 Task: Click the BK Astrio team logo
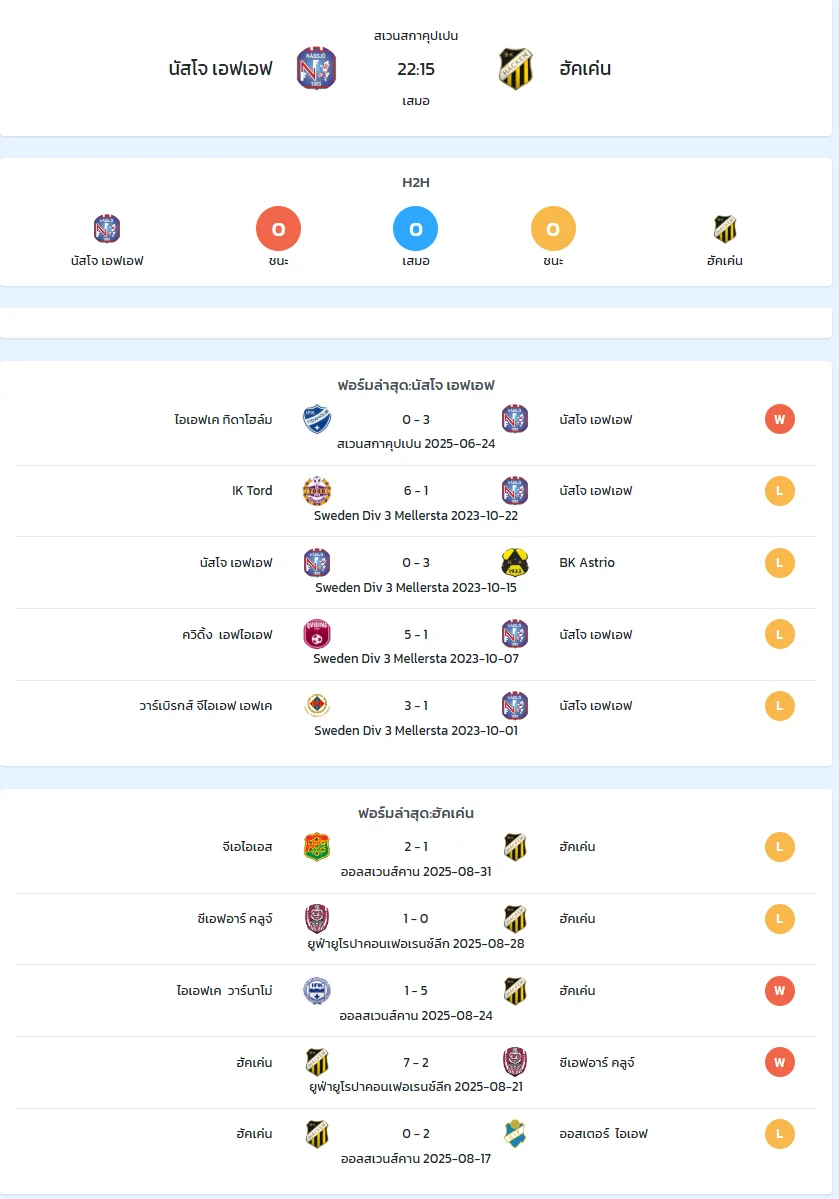tap(515, 563)
